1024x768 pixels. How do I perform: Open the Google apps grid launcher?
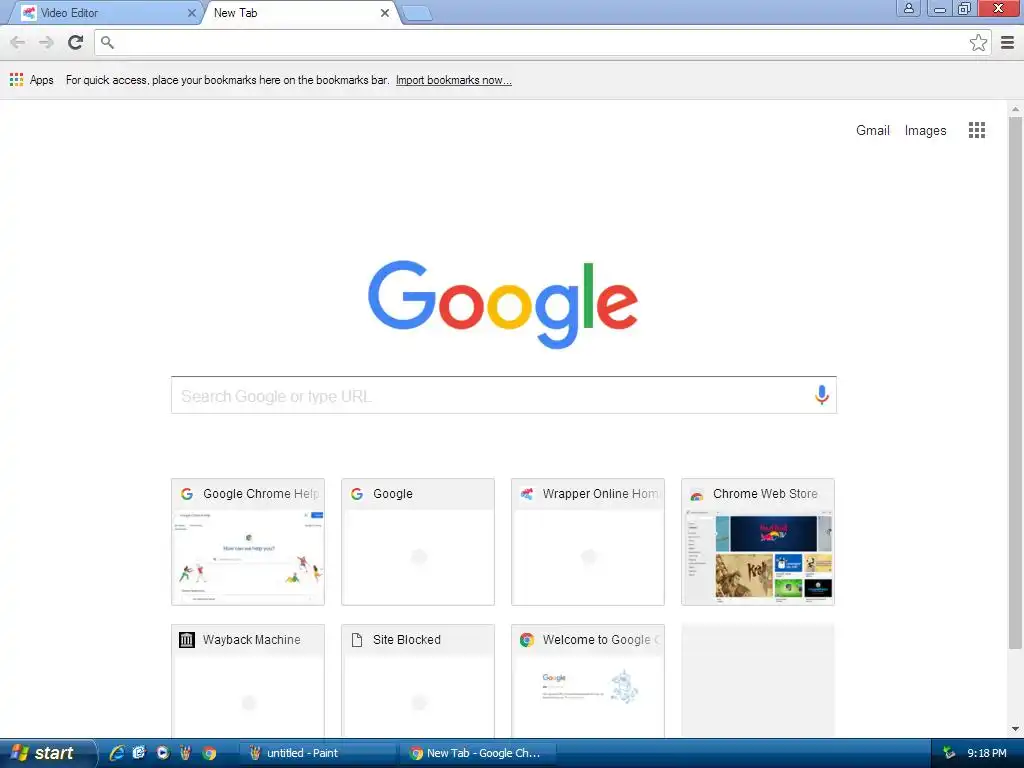coord(976,130)
